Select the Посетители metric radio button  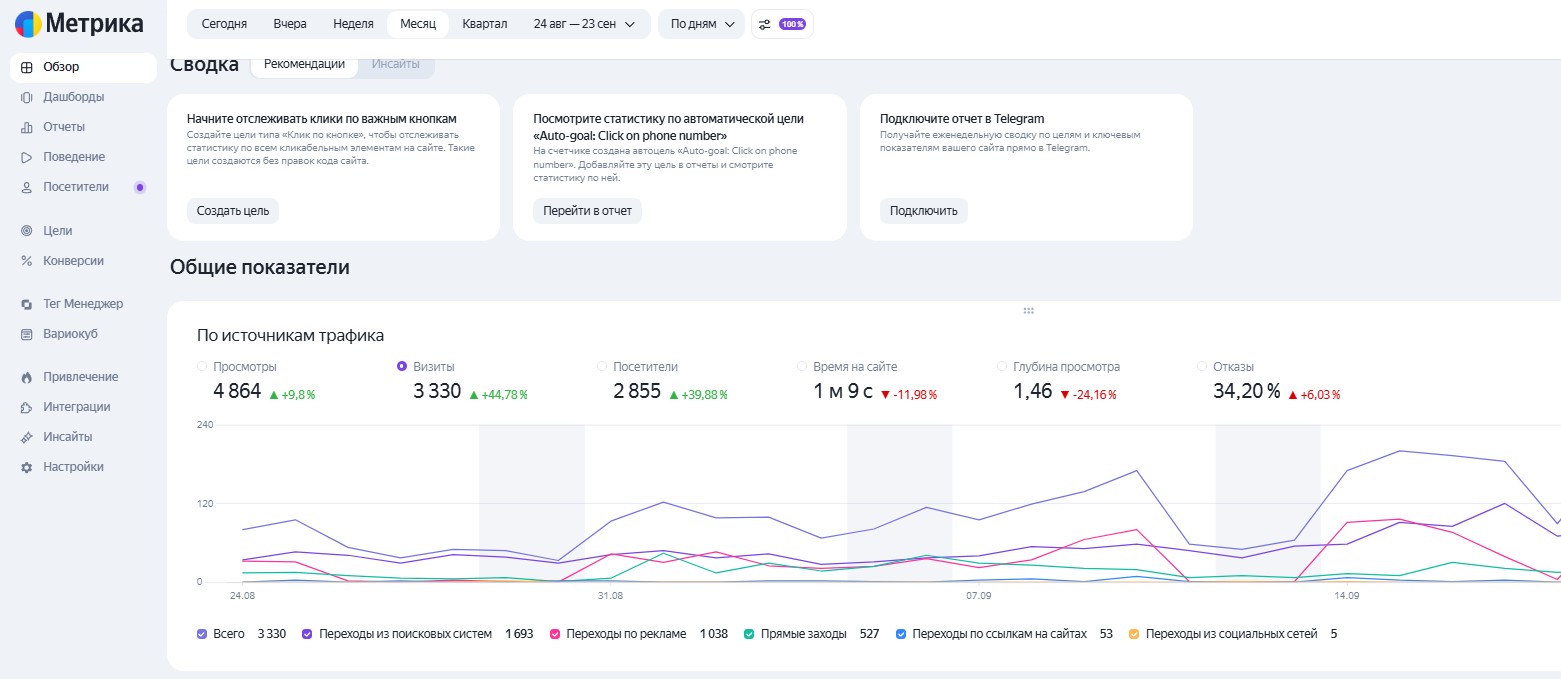point(602,367)
